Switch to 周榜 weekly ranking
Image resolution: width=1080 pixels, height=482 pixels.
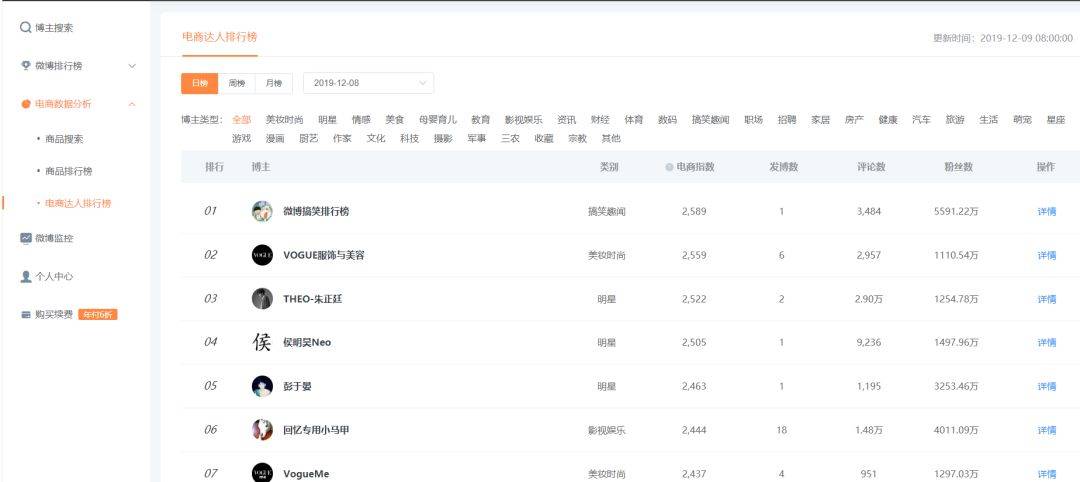(236, 83)
